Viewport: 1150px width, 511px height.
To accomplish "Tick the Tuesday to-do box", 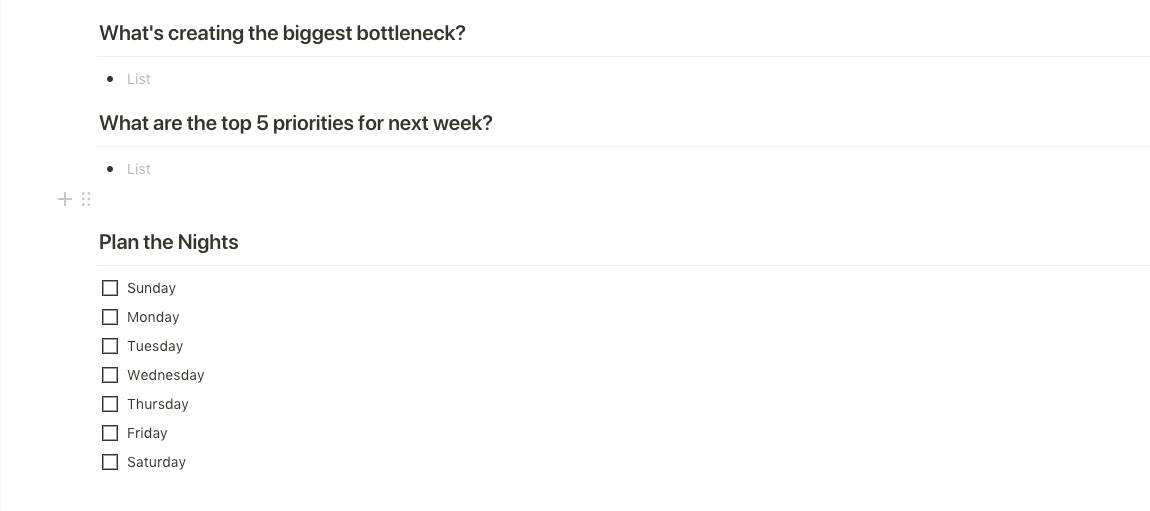I will tap(110, 346).
